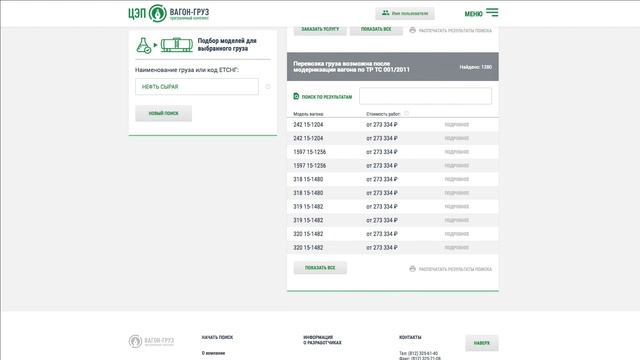Open Подробнее for upper 318 15-1480 row
640x360 pixels.
click(x=457, y=180)
